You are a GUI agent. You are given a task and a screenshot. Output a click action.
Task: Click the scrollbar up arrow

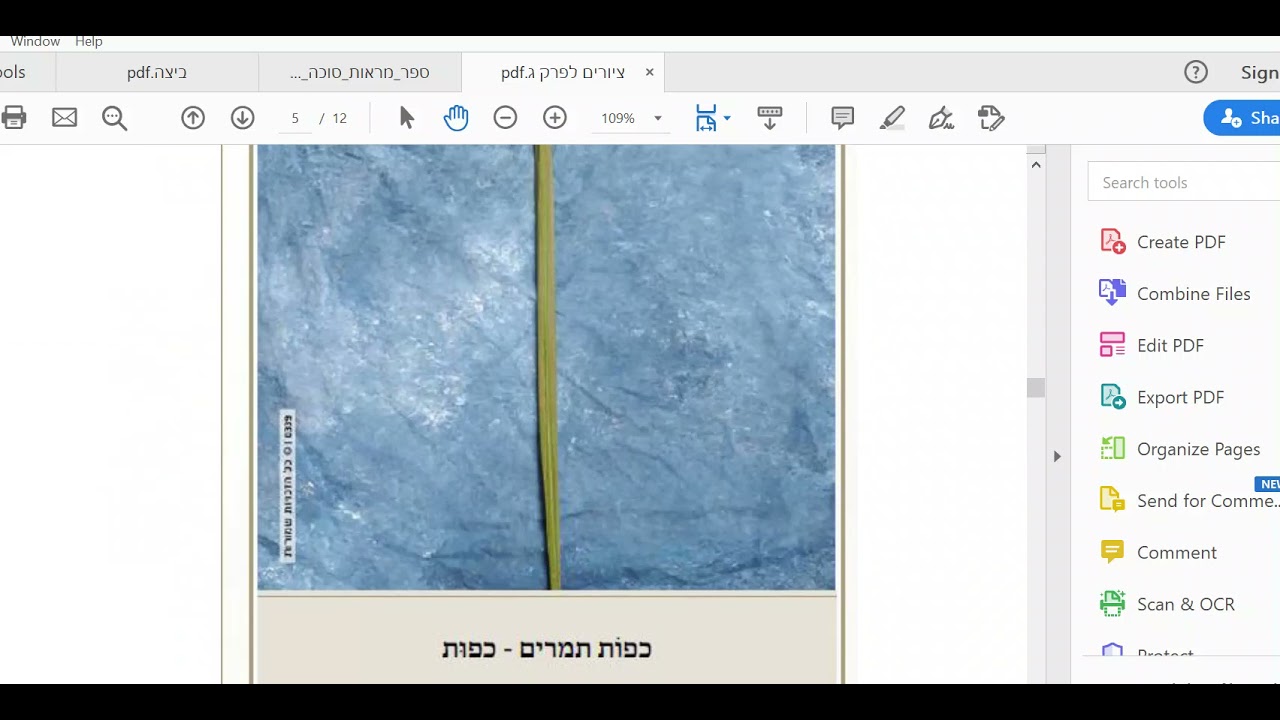tap(1036, 164)
